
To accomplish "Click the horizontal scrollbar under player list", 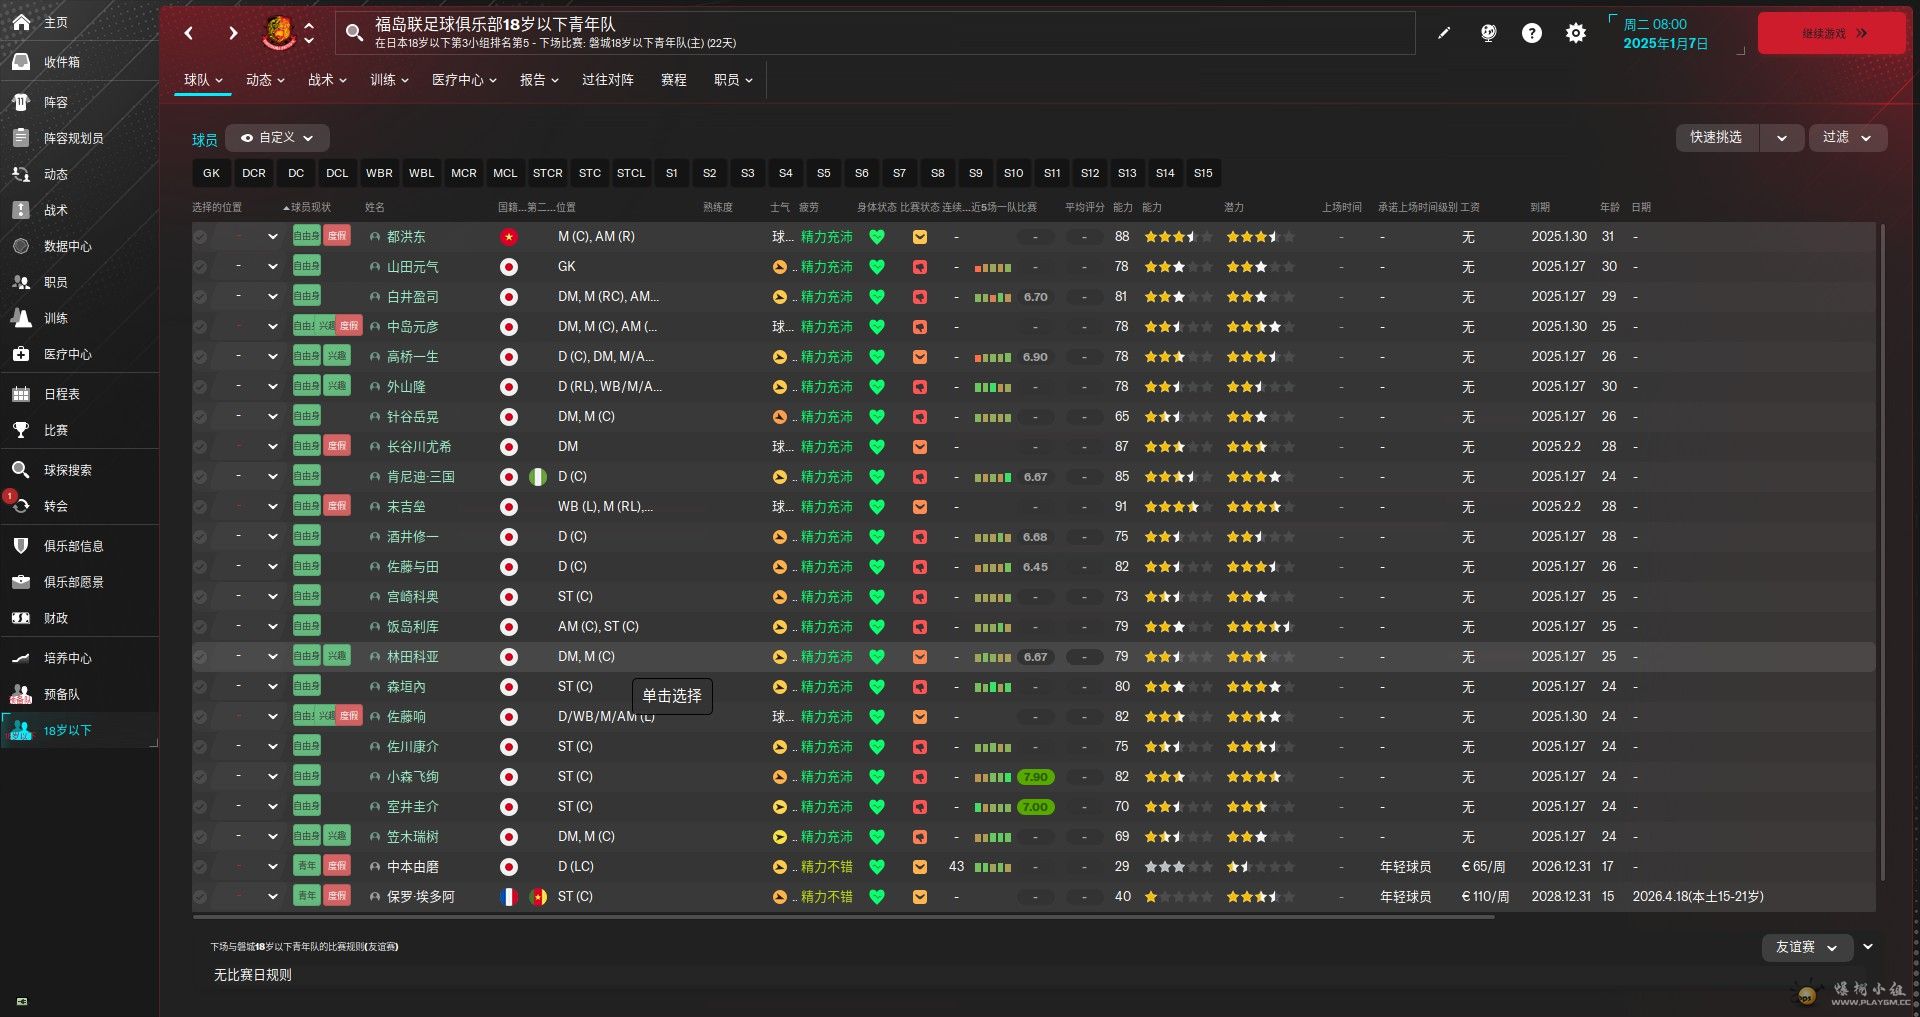I will click(843, 916).
